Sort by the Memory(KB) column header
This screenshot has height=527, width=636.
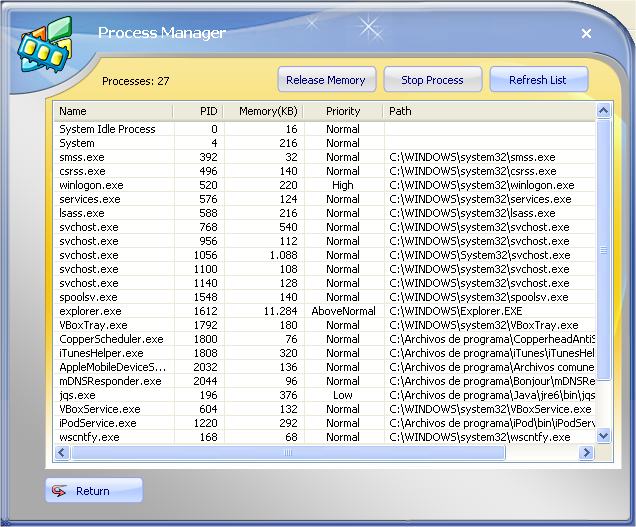pyautogui.click(x=263, y=111)
